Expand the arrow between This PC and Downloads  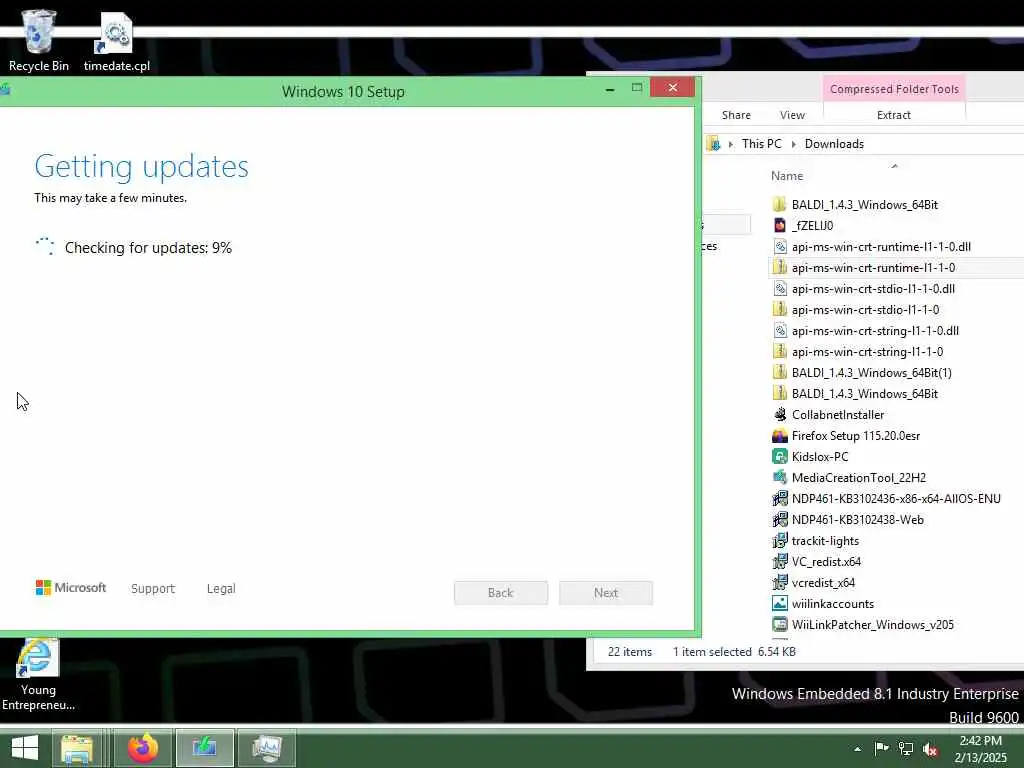(793, 144)
